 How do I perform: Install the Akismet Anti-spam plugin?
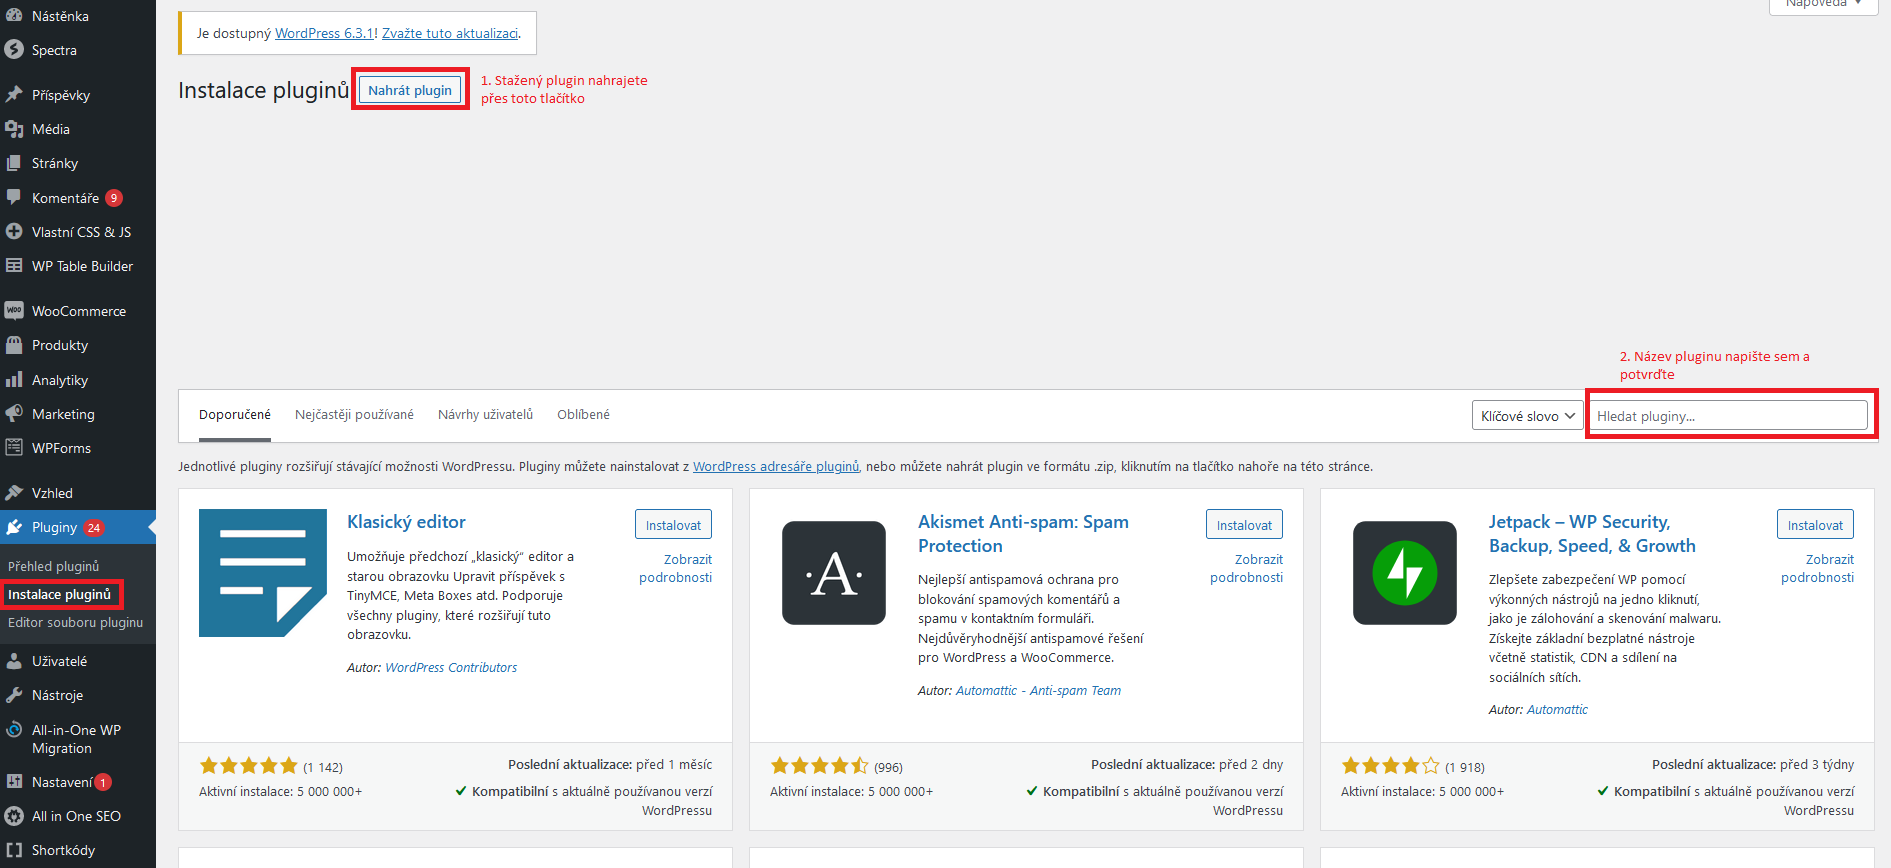[1244, 525]
